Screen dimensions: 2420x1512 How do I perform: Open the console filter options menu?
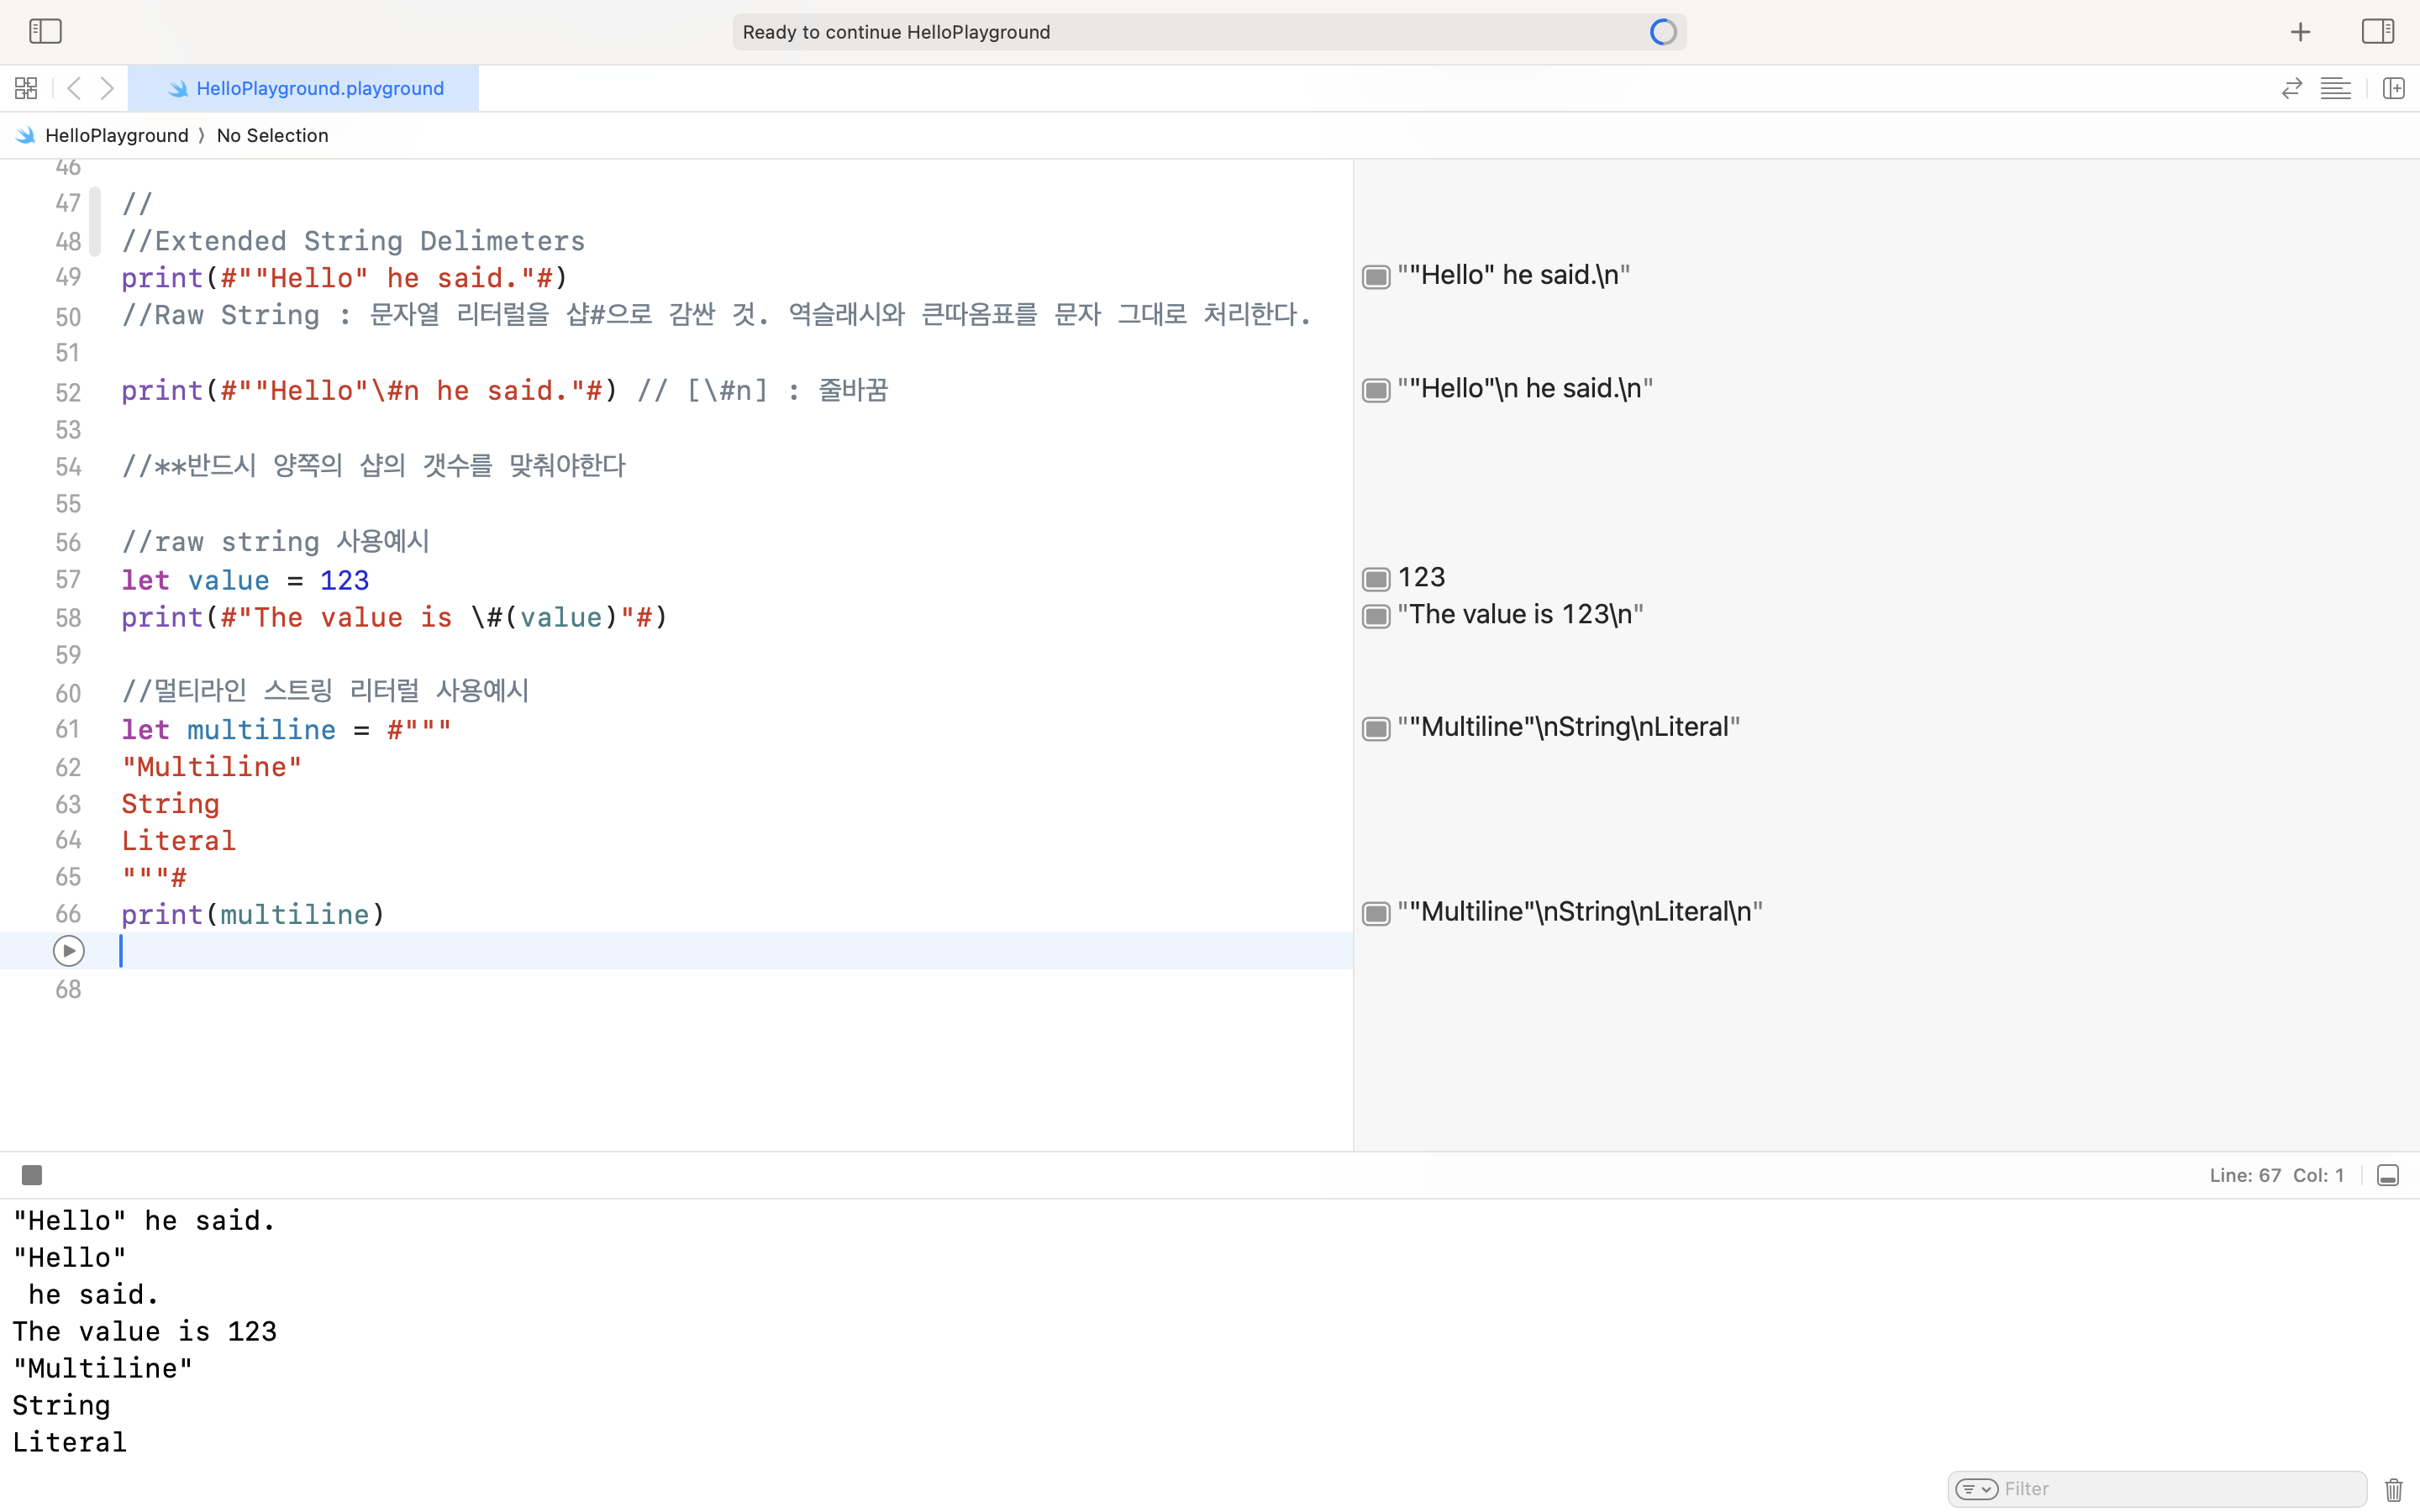tap(1976, 1489)
